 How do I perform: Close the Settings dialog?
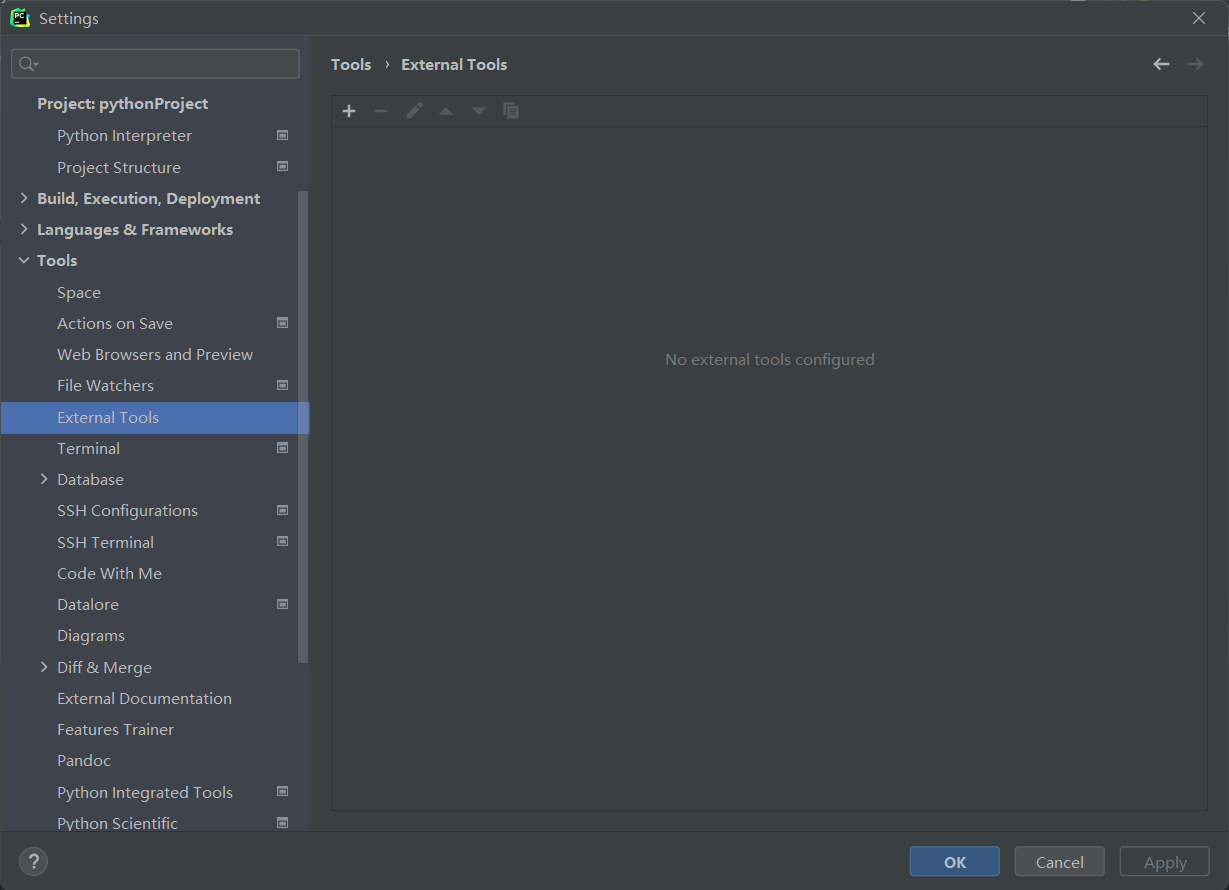1199,18
